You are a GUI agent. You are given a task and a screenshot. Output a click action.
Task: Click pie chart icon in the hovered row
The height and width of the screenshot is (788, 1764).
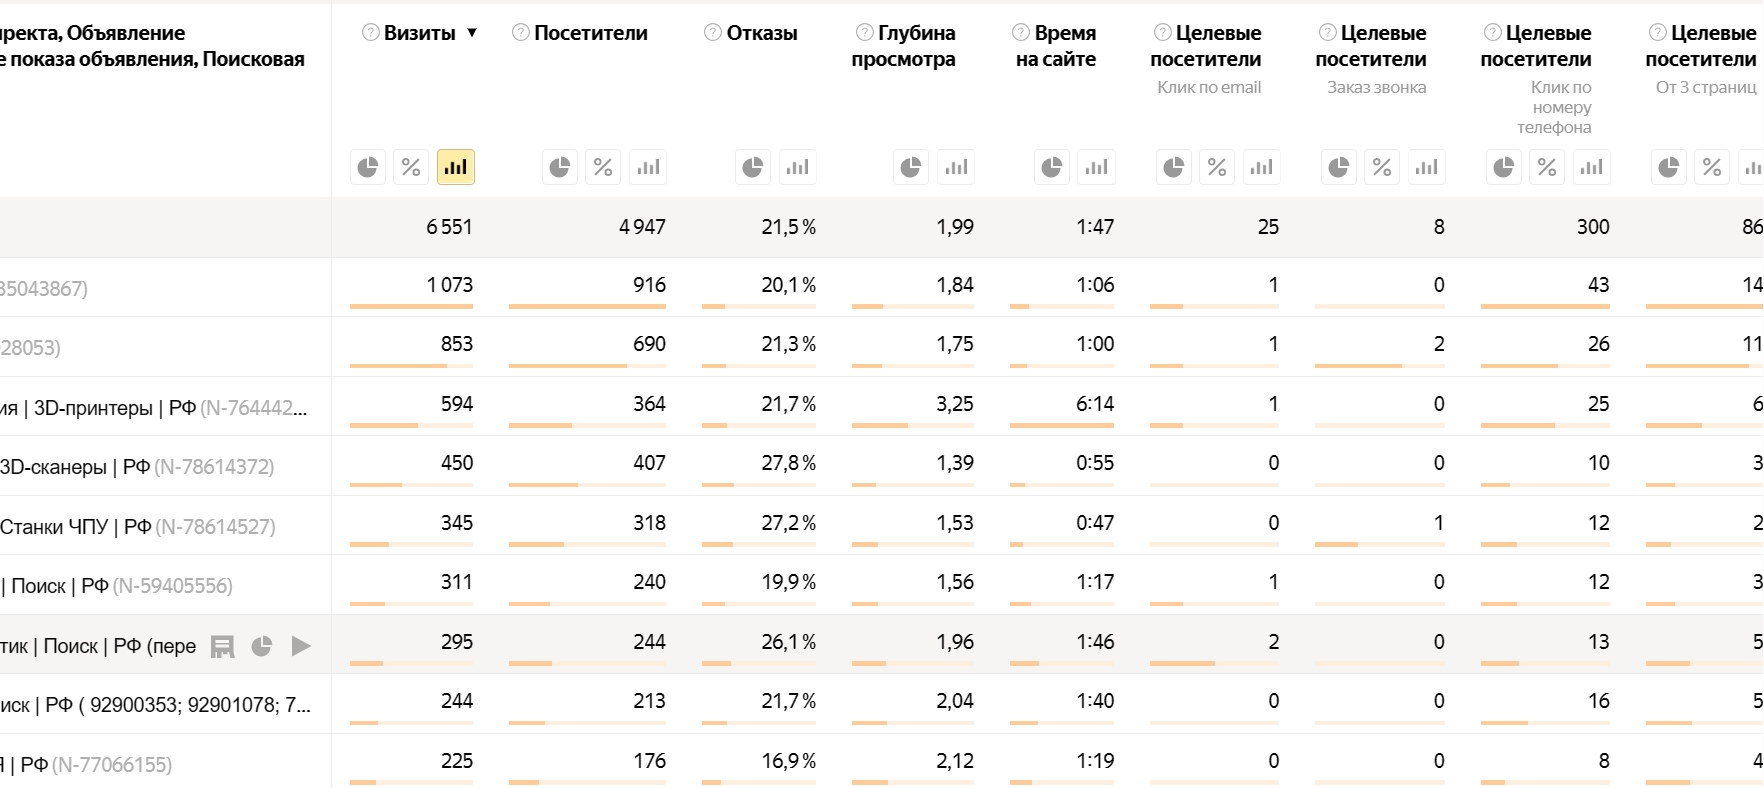(261, 646)
